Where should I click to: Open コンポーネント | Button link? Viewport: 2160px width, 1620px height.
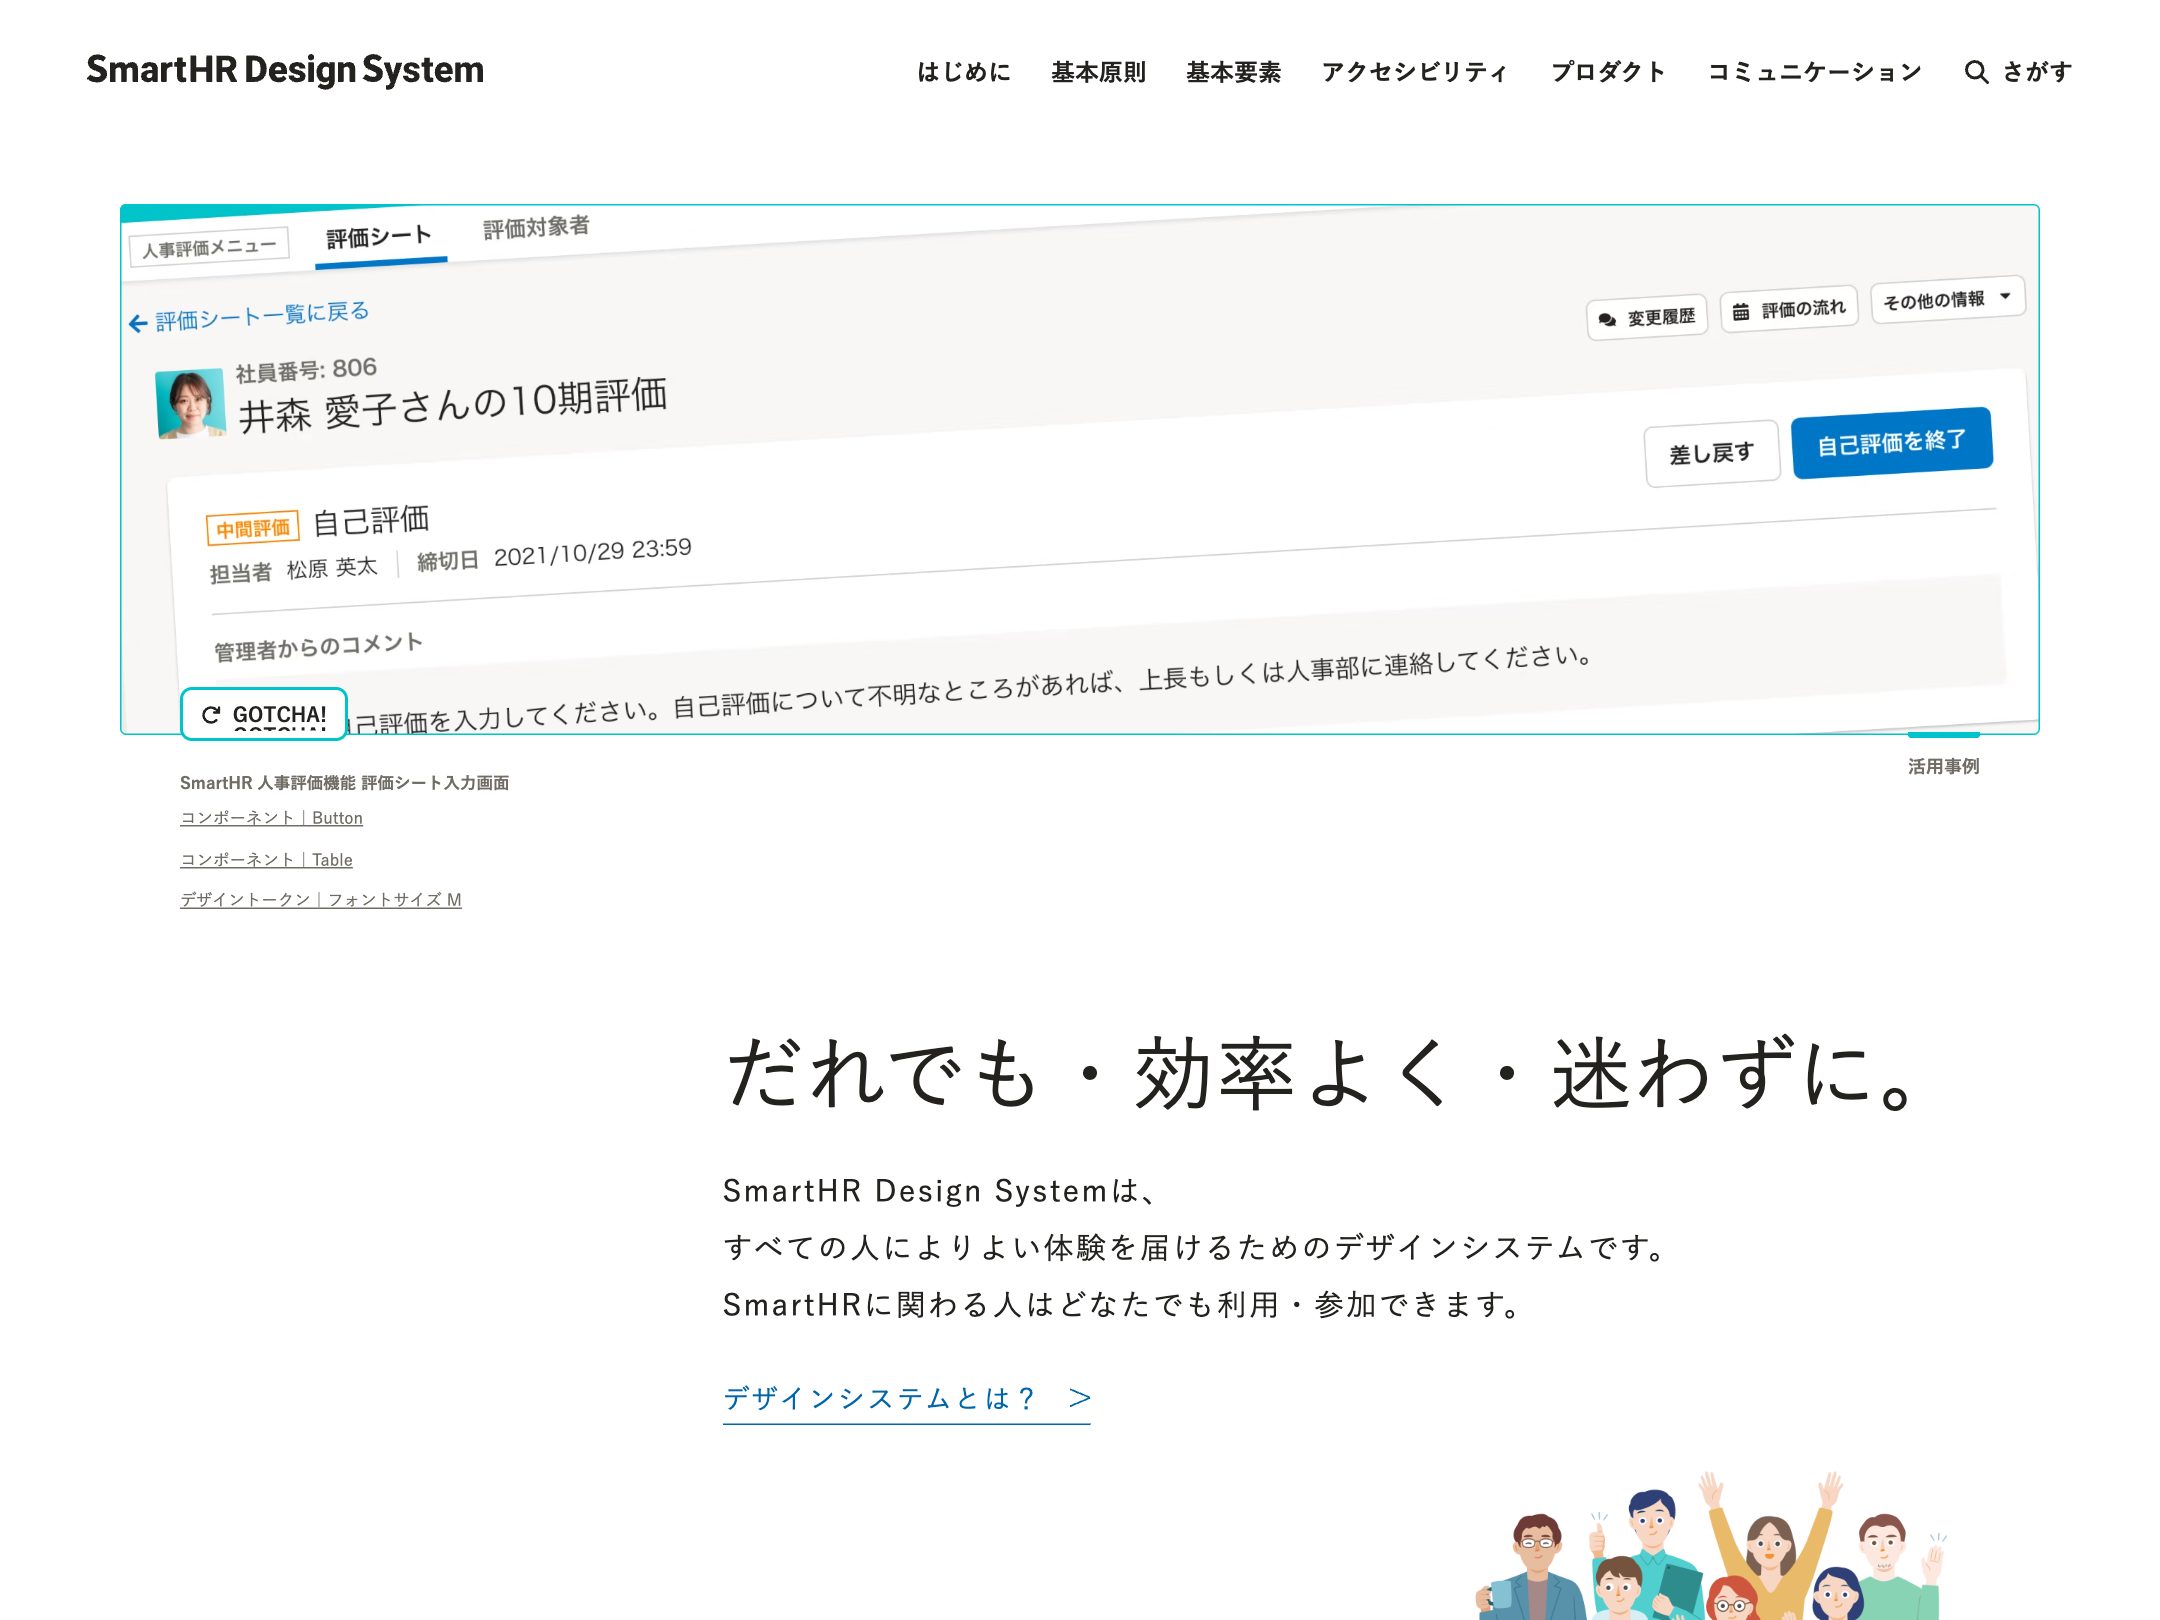point(271,818)
